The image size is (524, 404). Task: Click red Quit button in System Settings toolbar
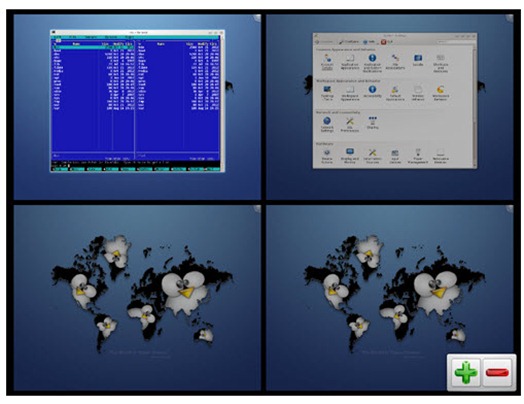click(x=387, y=42)
